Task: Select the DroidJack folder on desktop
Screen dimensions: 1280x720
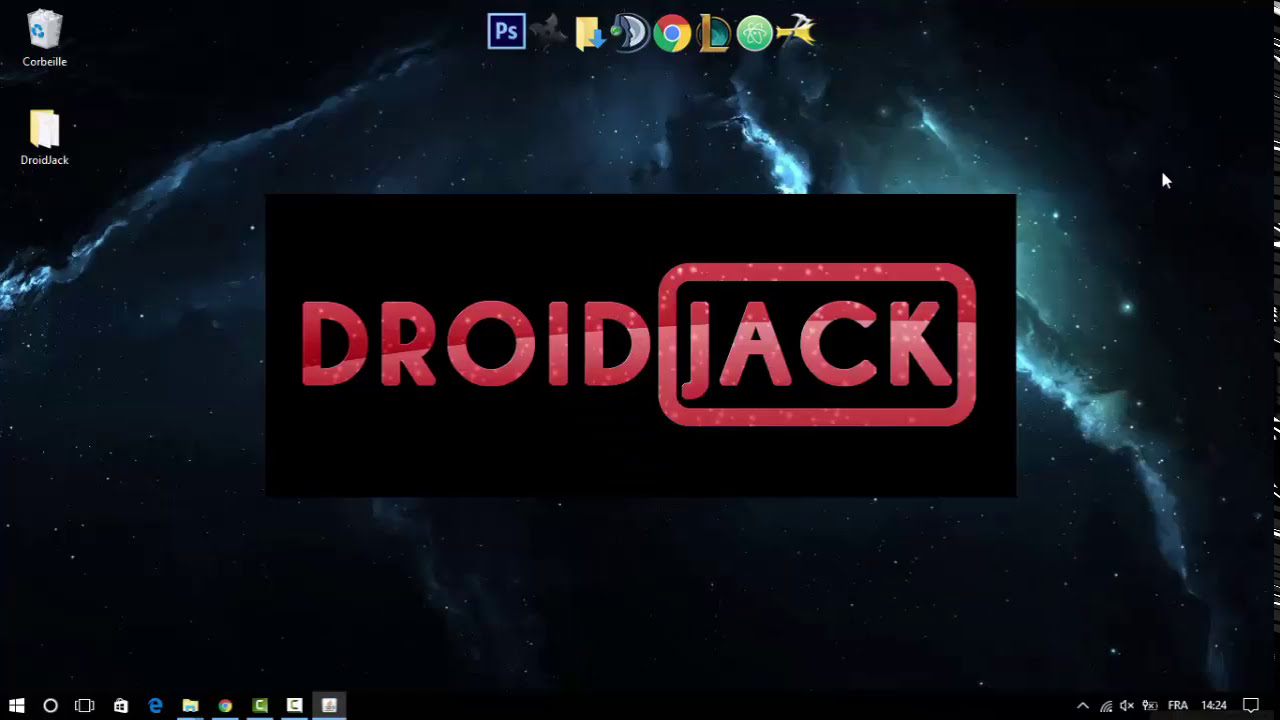Action: point(44,138)
